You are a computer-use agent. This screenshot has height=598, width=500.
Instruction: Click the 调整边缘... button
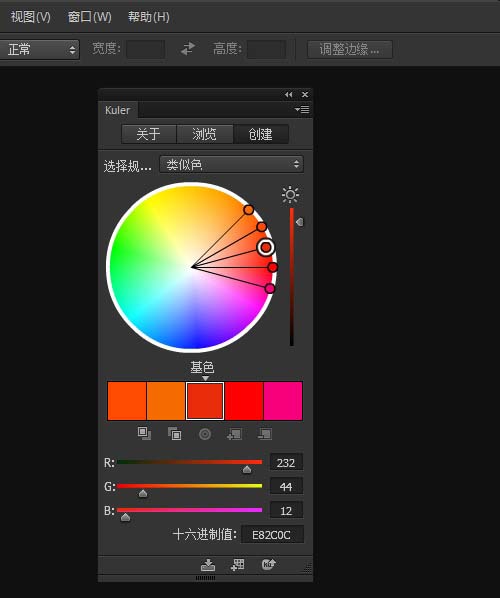[350, 50]
